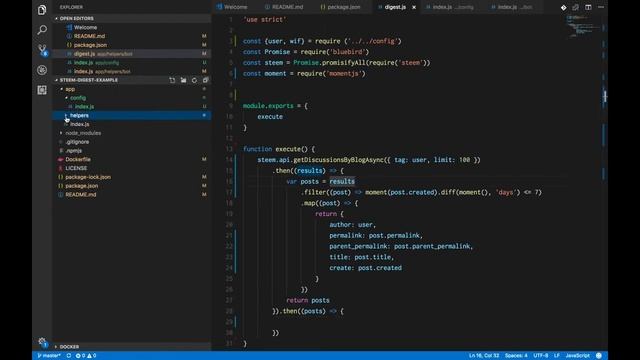Click the editor vertical scrollbar
The image size is (640, 360).
tap(604, 182)
